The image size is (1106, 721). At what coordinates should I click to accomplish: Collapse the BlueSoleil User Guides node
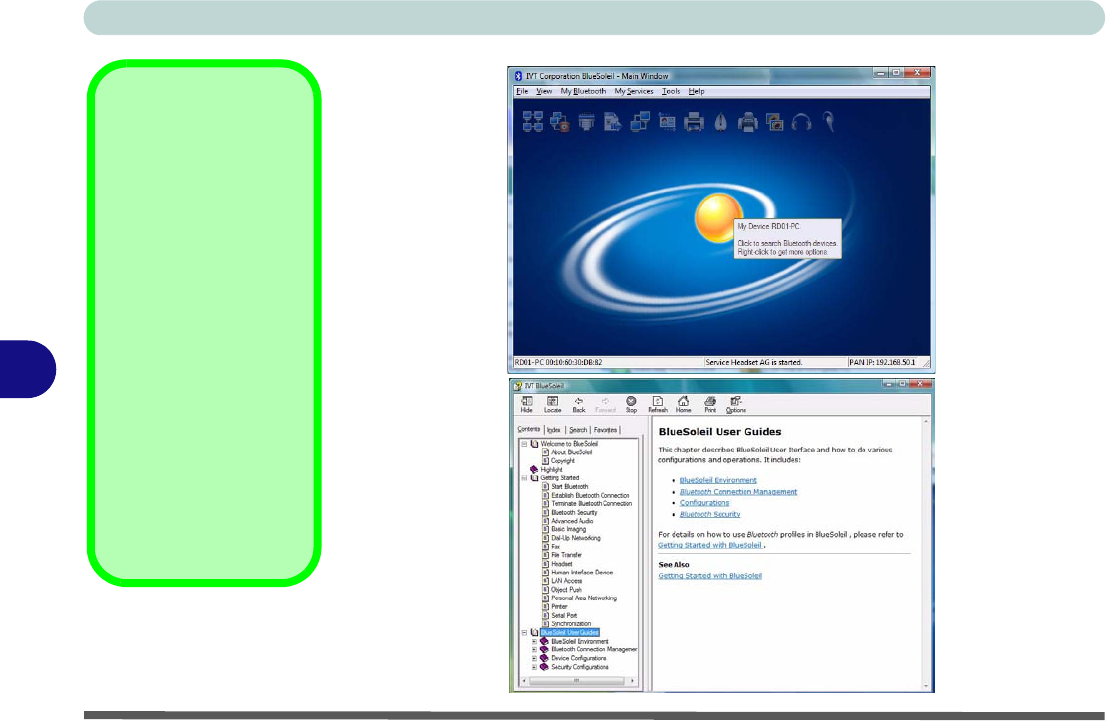coord(524,632)
